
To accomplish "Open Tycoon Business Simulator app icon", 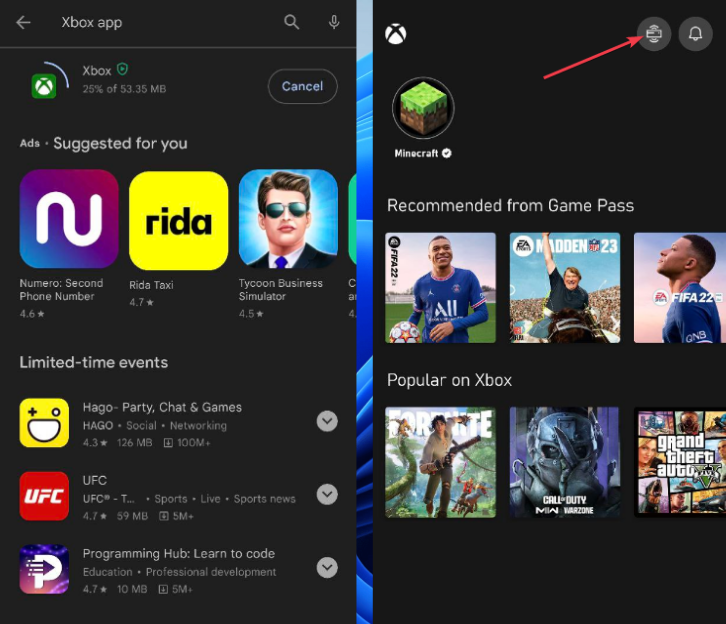I will click(288, 218).
